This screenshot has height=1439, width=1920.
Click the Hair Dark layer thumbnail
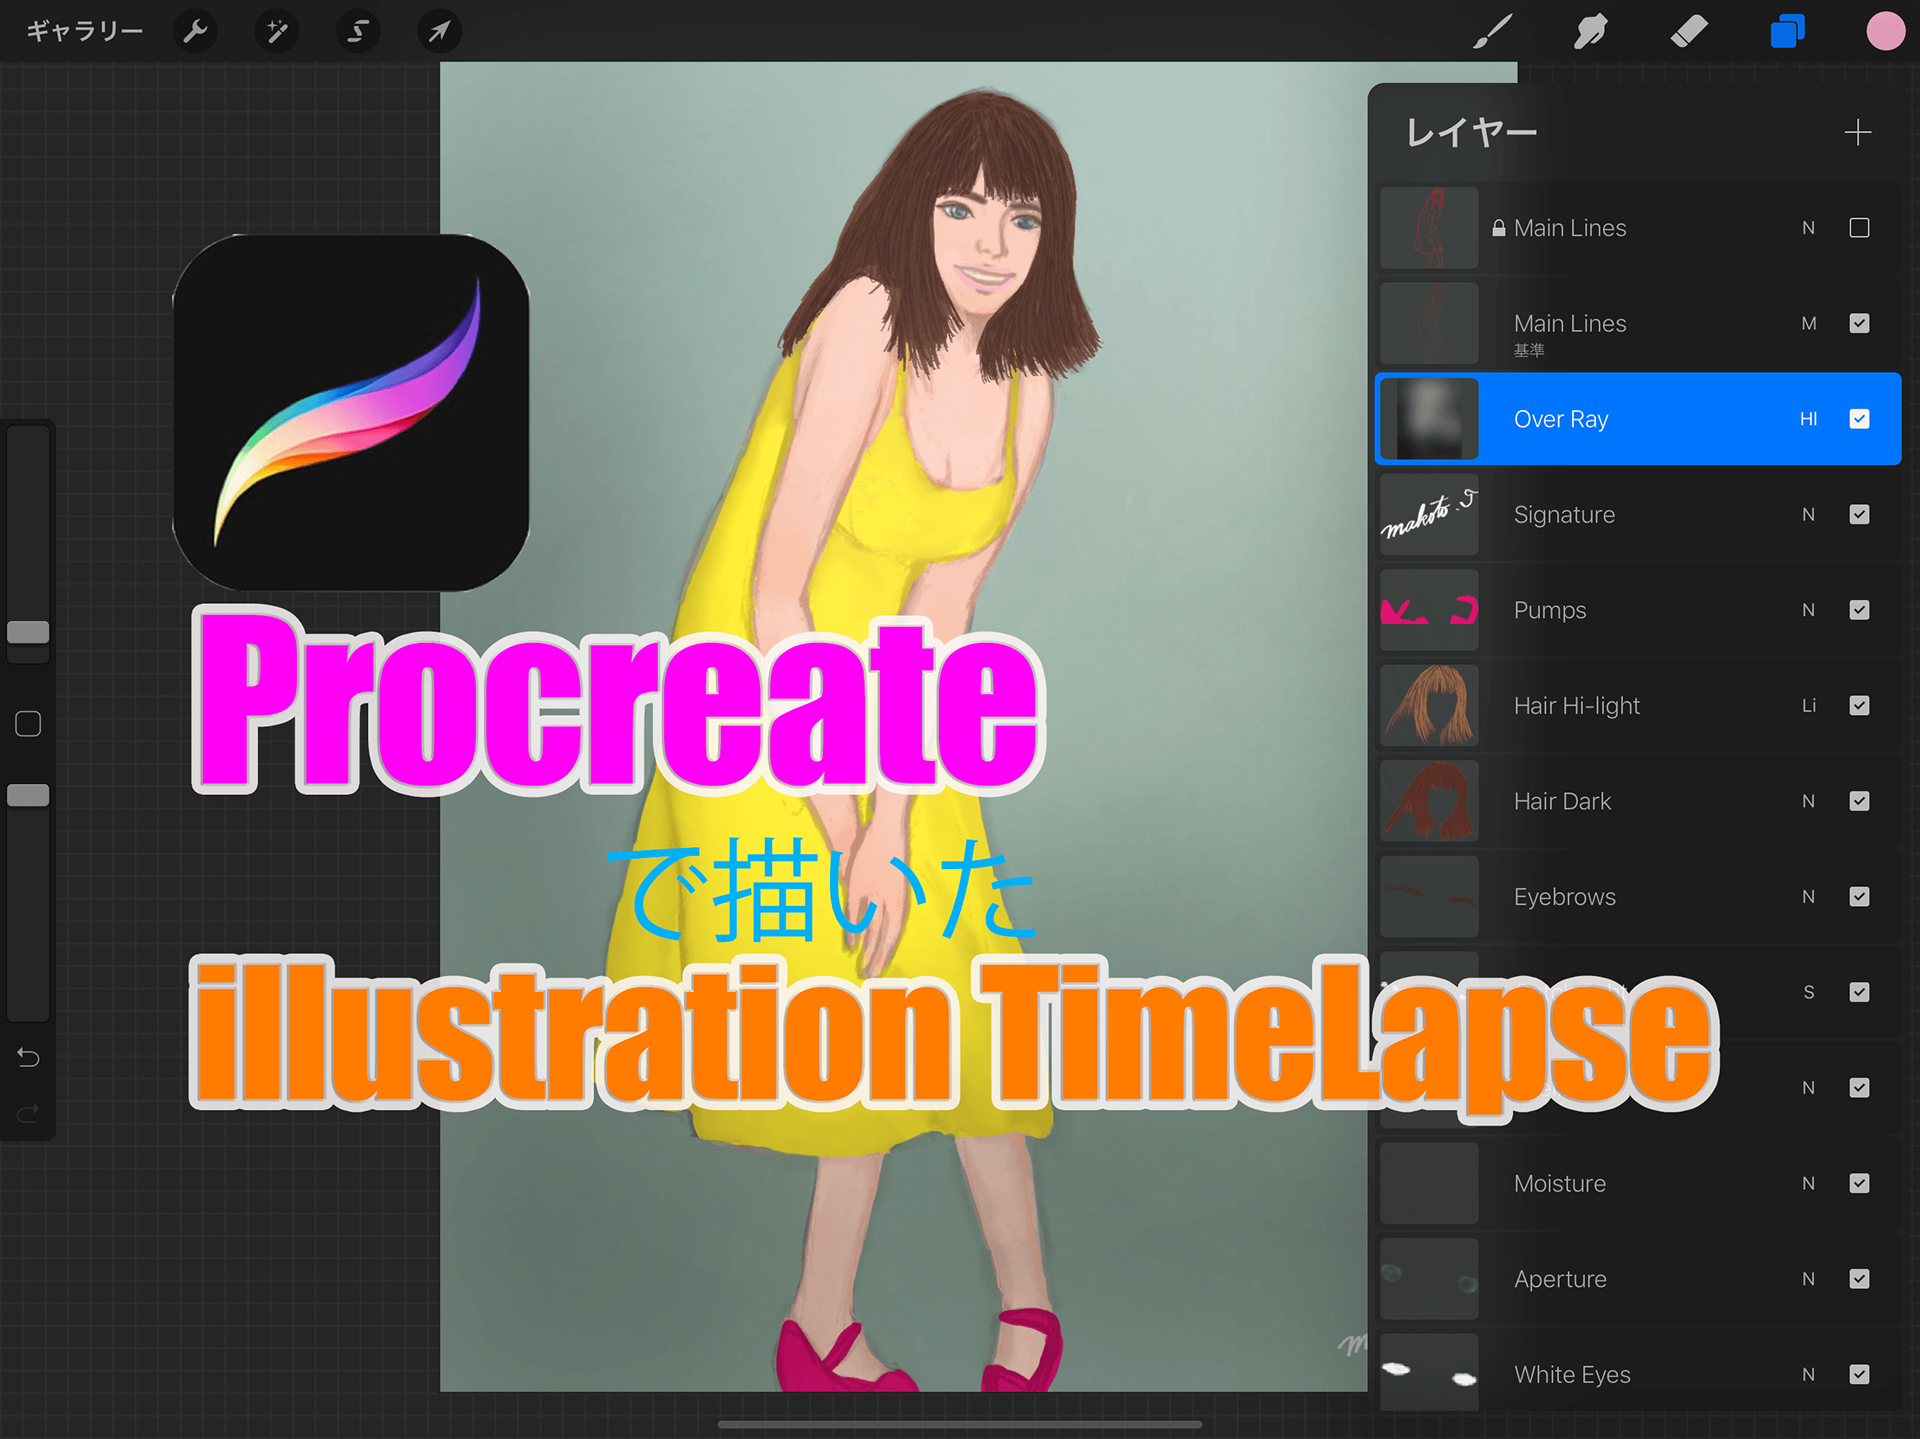(1429, 801)
